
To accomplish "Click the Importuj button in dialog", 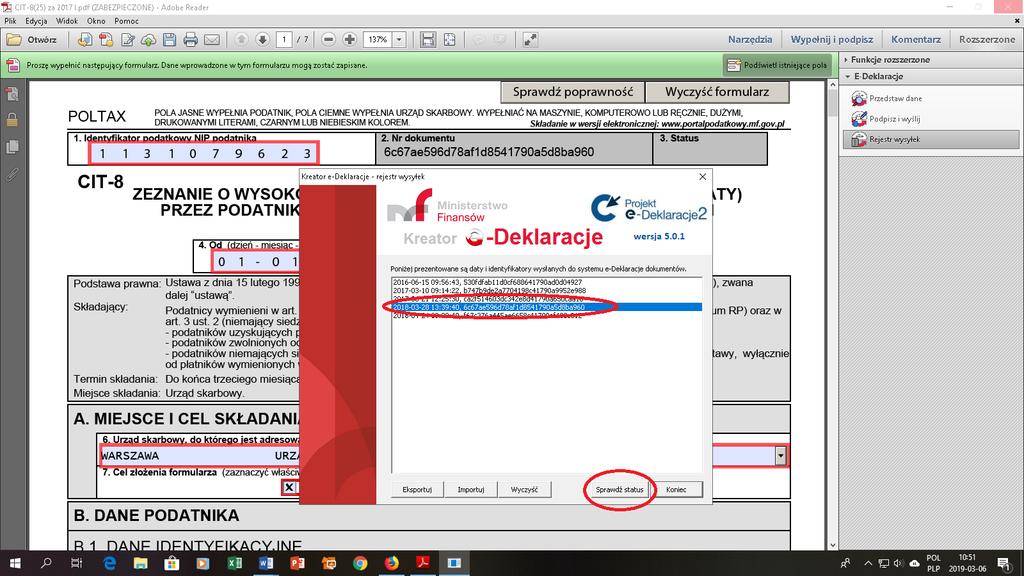I will [x=471, y=490].
